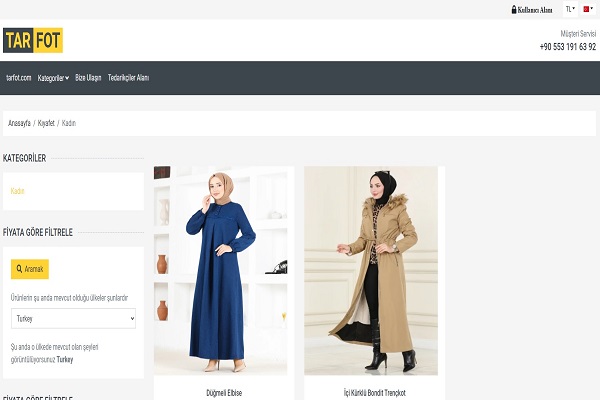The width and height of the screenshot is (600, 400).
Task: Click the Turkish flag language icon
Action: pos(587,9)
